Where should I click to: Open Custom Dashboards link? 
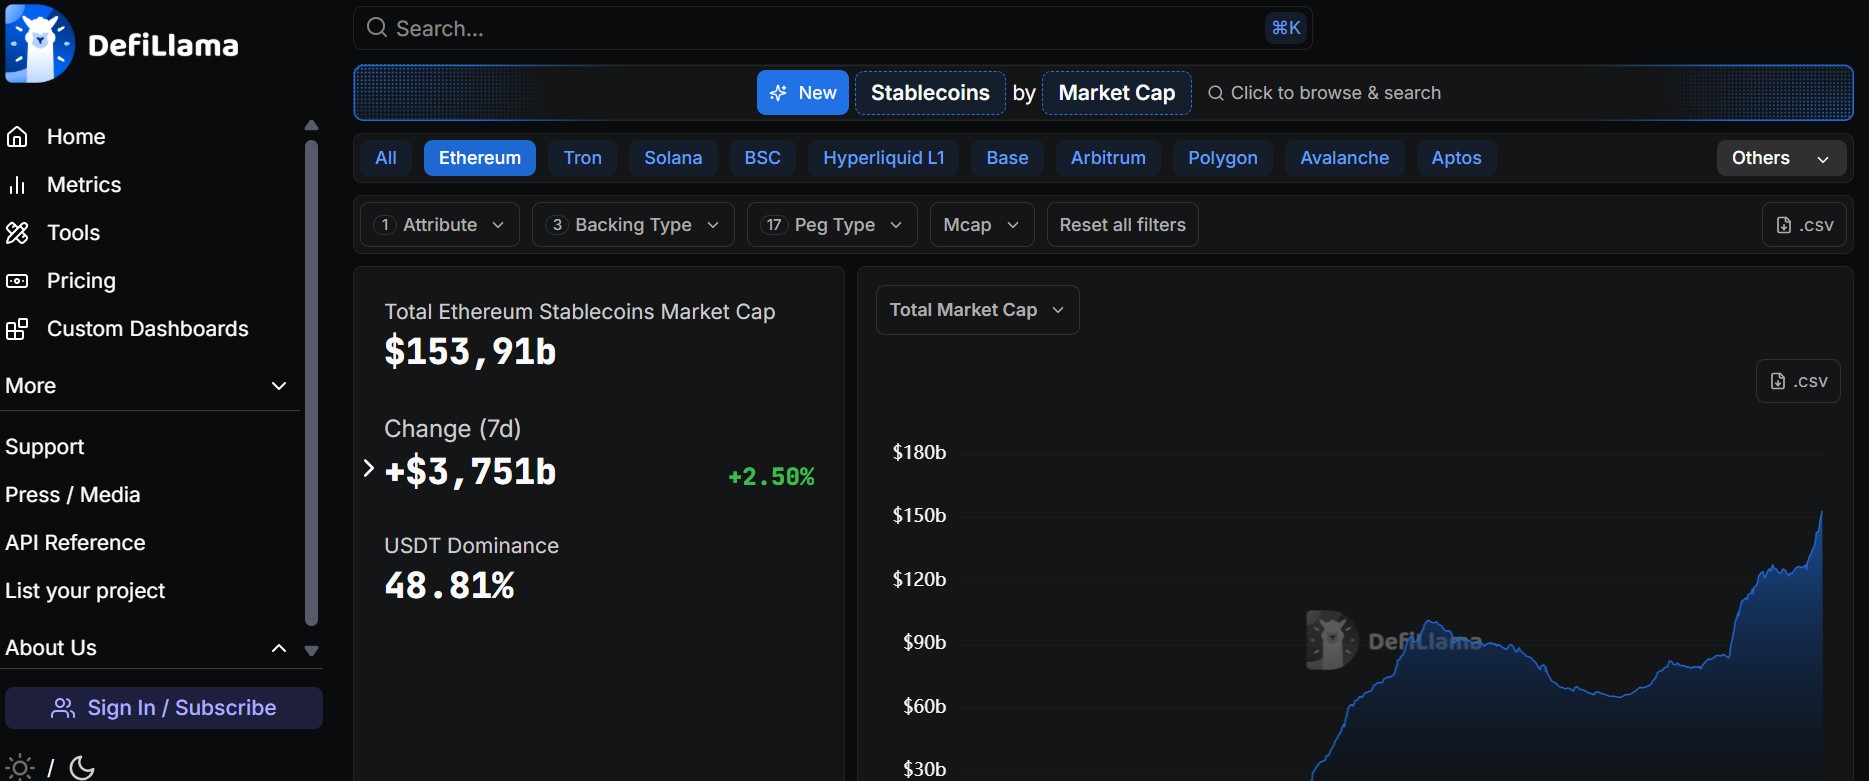point(148,329)
